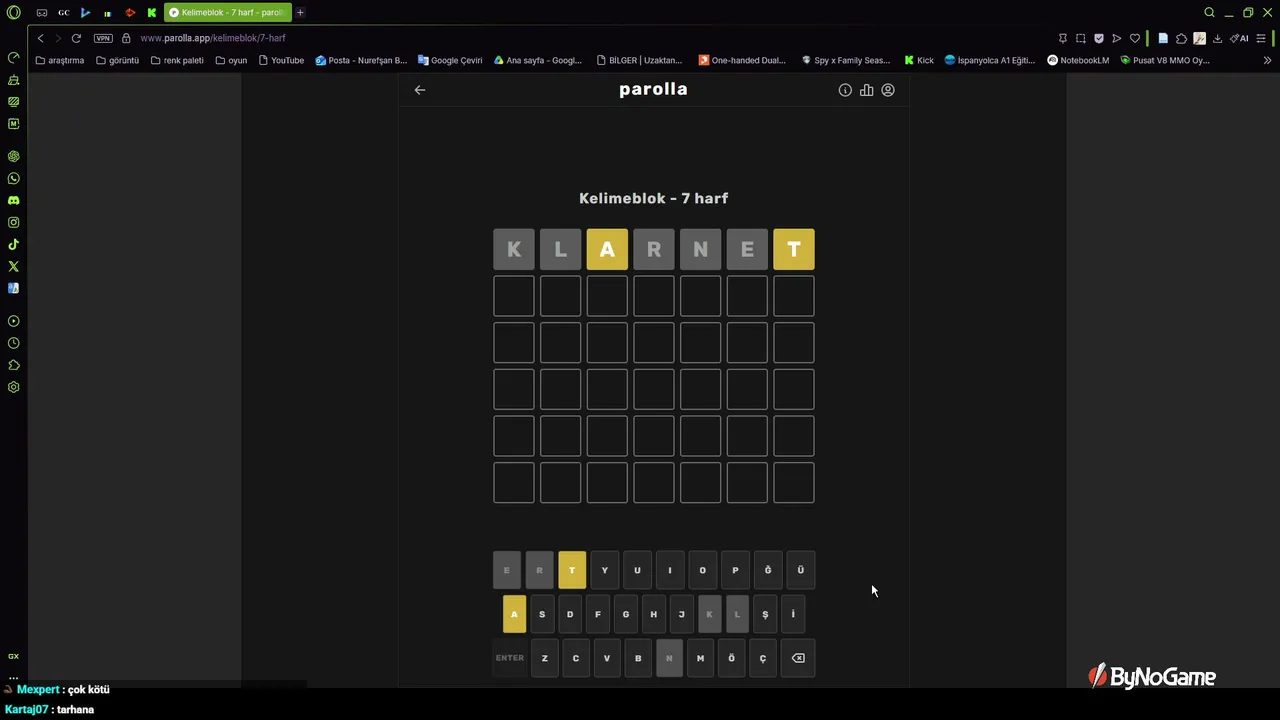This screenshot has height=720, width=1280.
Task: Tap the V key on the game keyboard
Action: (x=607, y=658)
